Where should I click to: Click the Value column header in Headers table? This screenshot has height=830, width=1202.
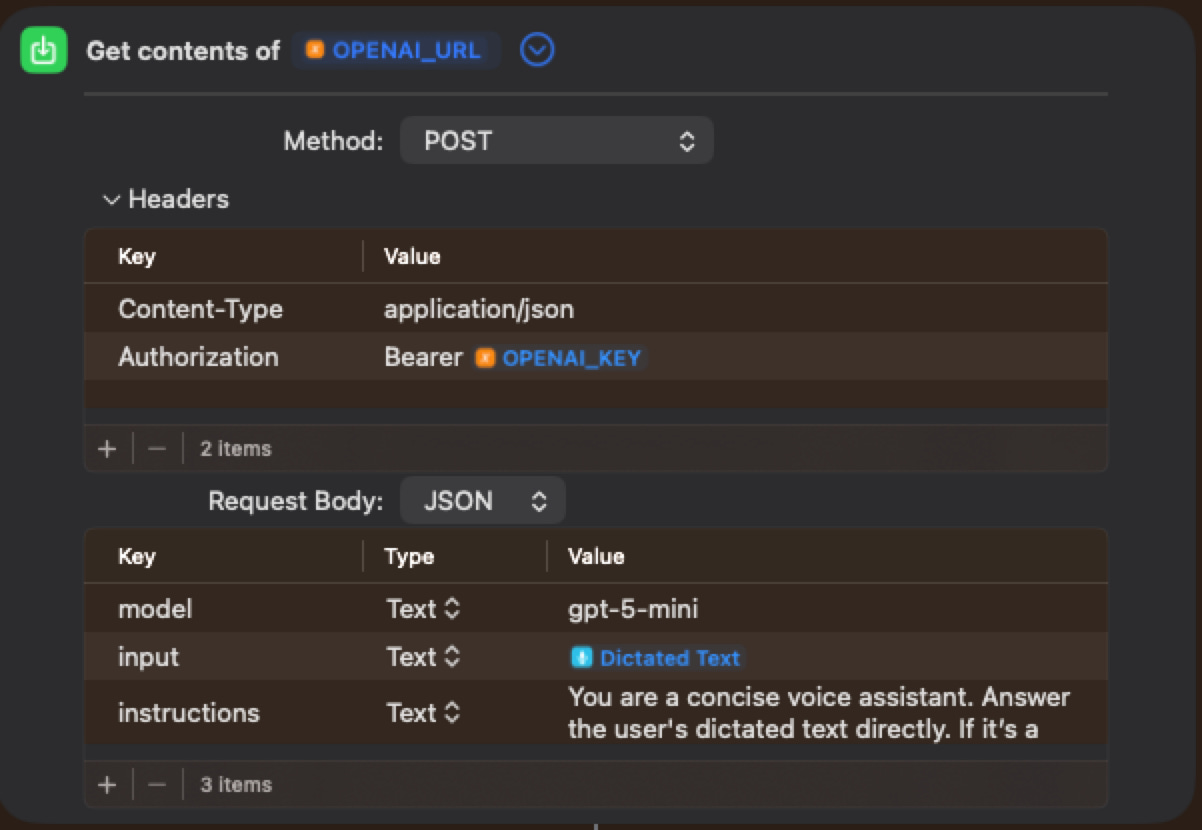click(412, 257)
